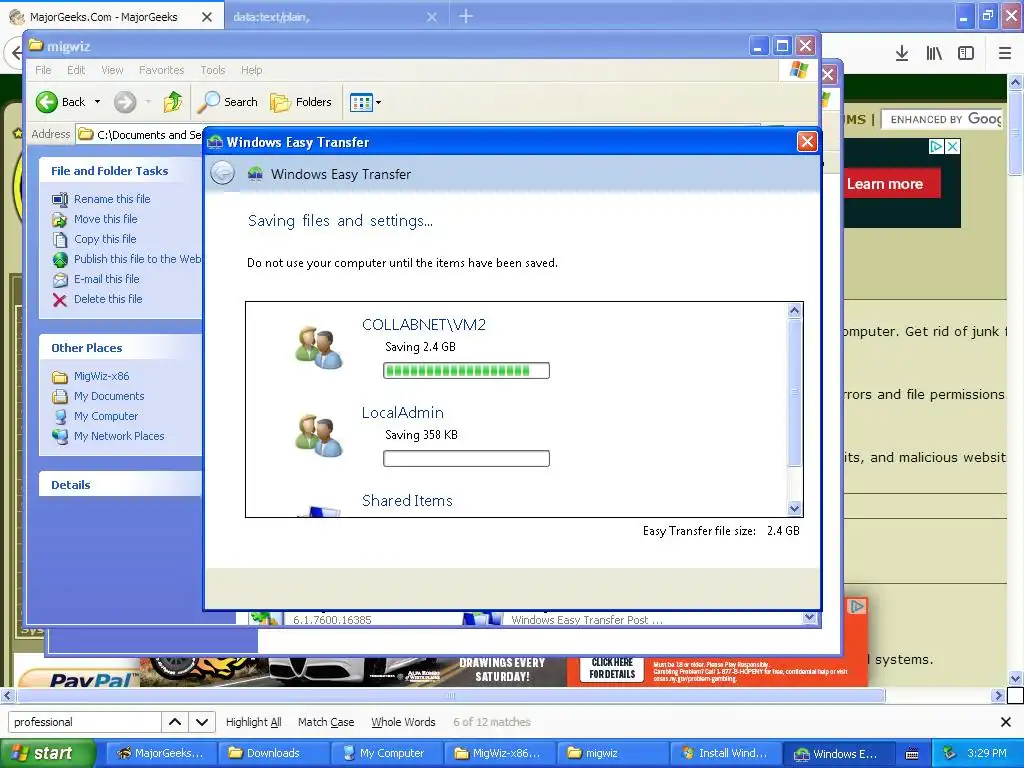This screenshot has width=1024, height=768.
Task: Switch to Downloads taskbar button
Action: pyautogui.click(x=272, y=753)
